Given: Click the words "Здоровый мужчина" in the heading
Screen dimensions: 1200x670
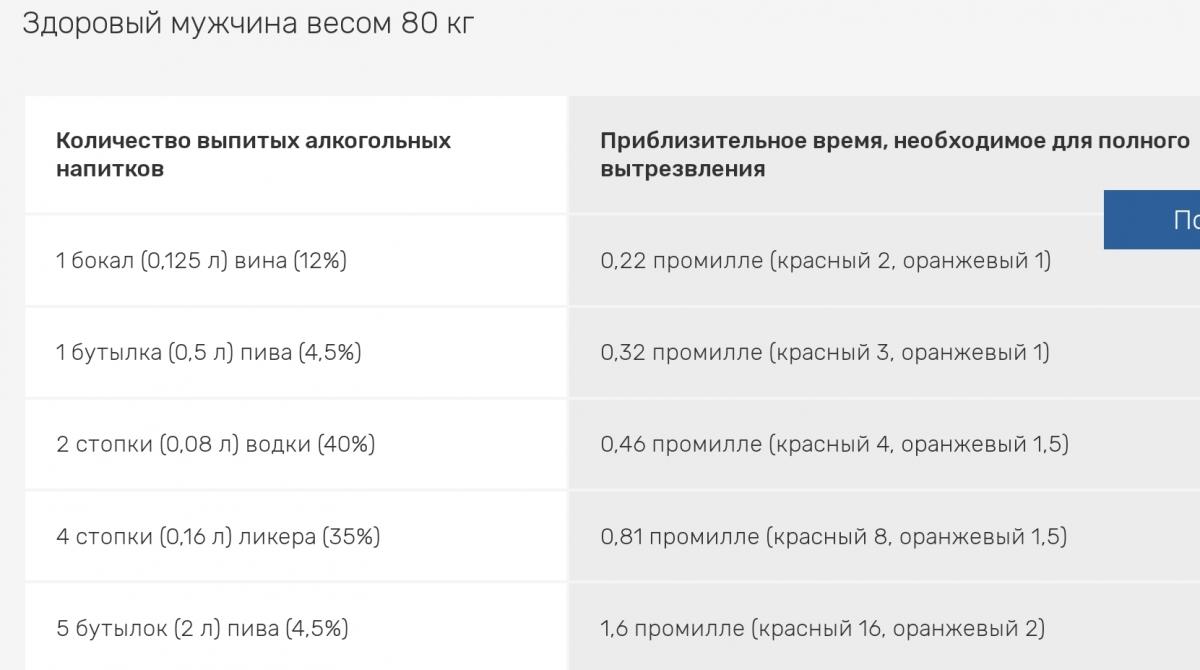Looking at the screenshot, I should tap(160, 23).
